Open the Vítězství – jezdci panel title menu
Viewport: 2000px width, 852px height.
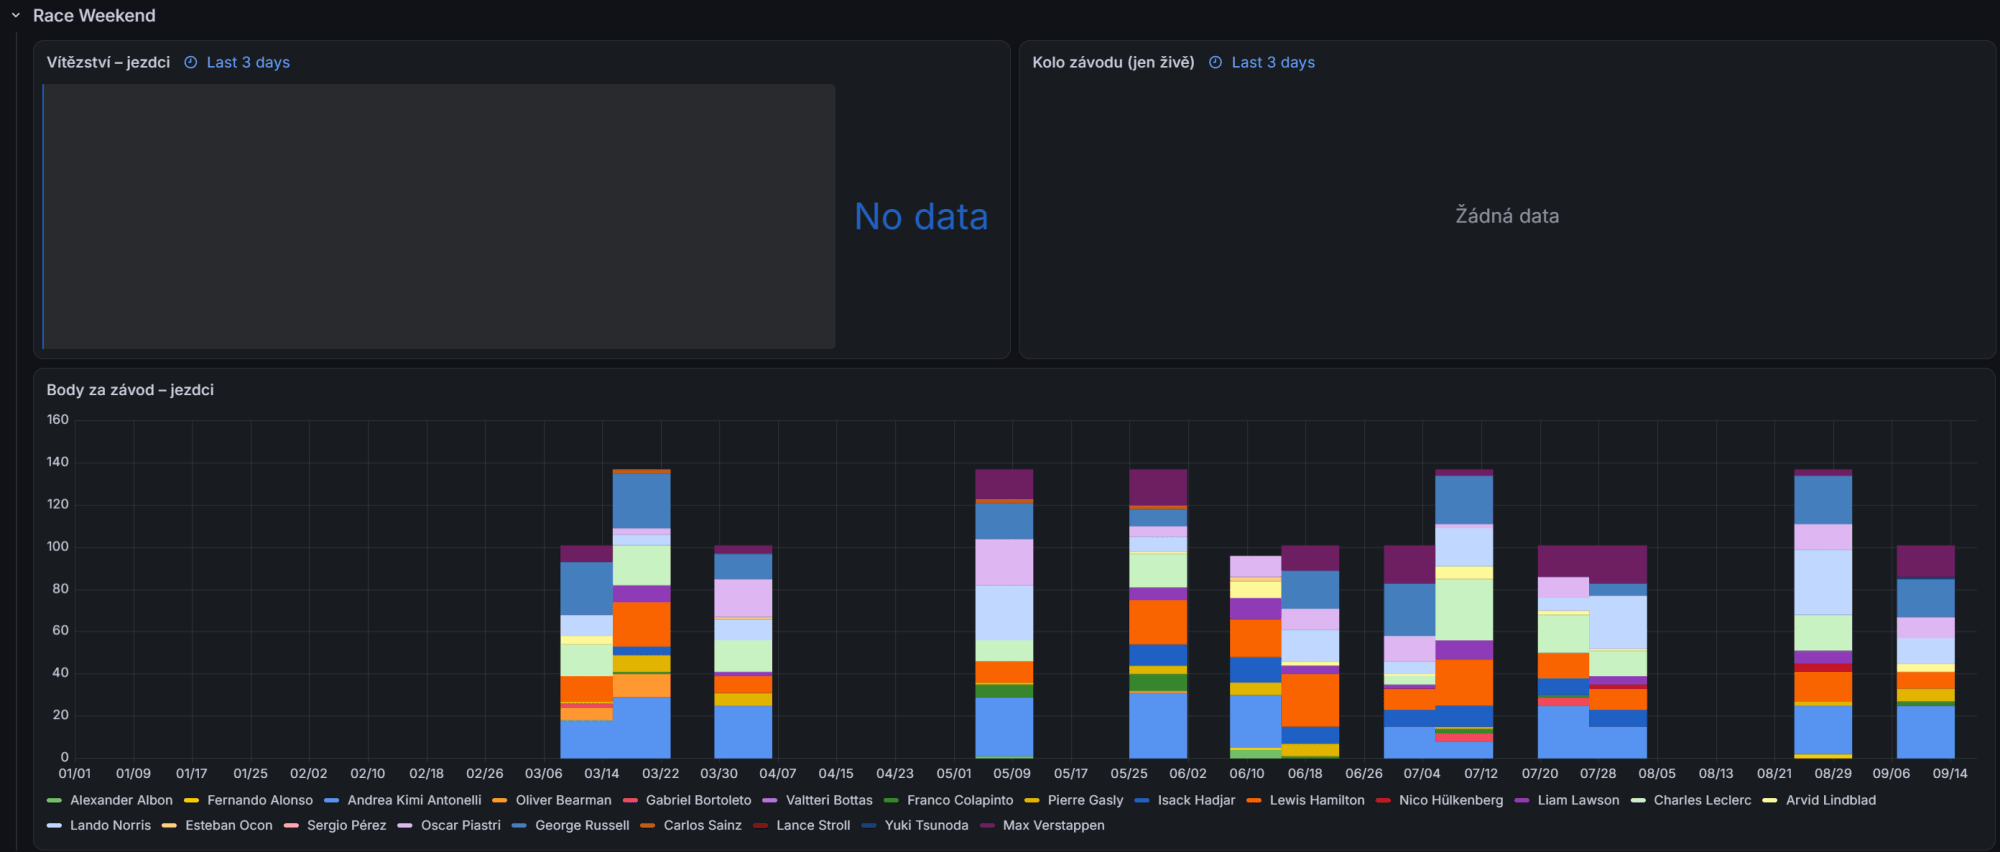pyautogui.click(x=108, y=62)
